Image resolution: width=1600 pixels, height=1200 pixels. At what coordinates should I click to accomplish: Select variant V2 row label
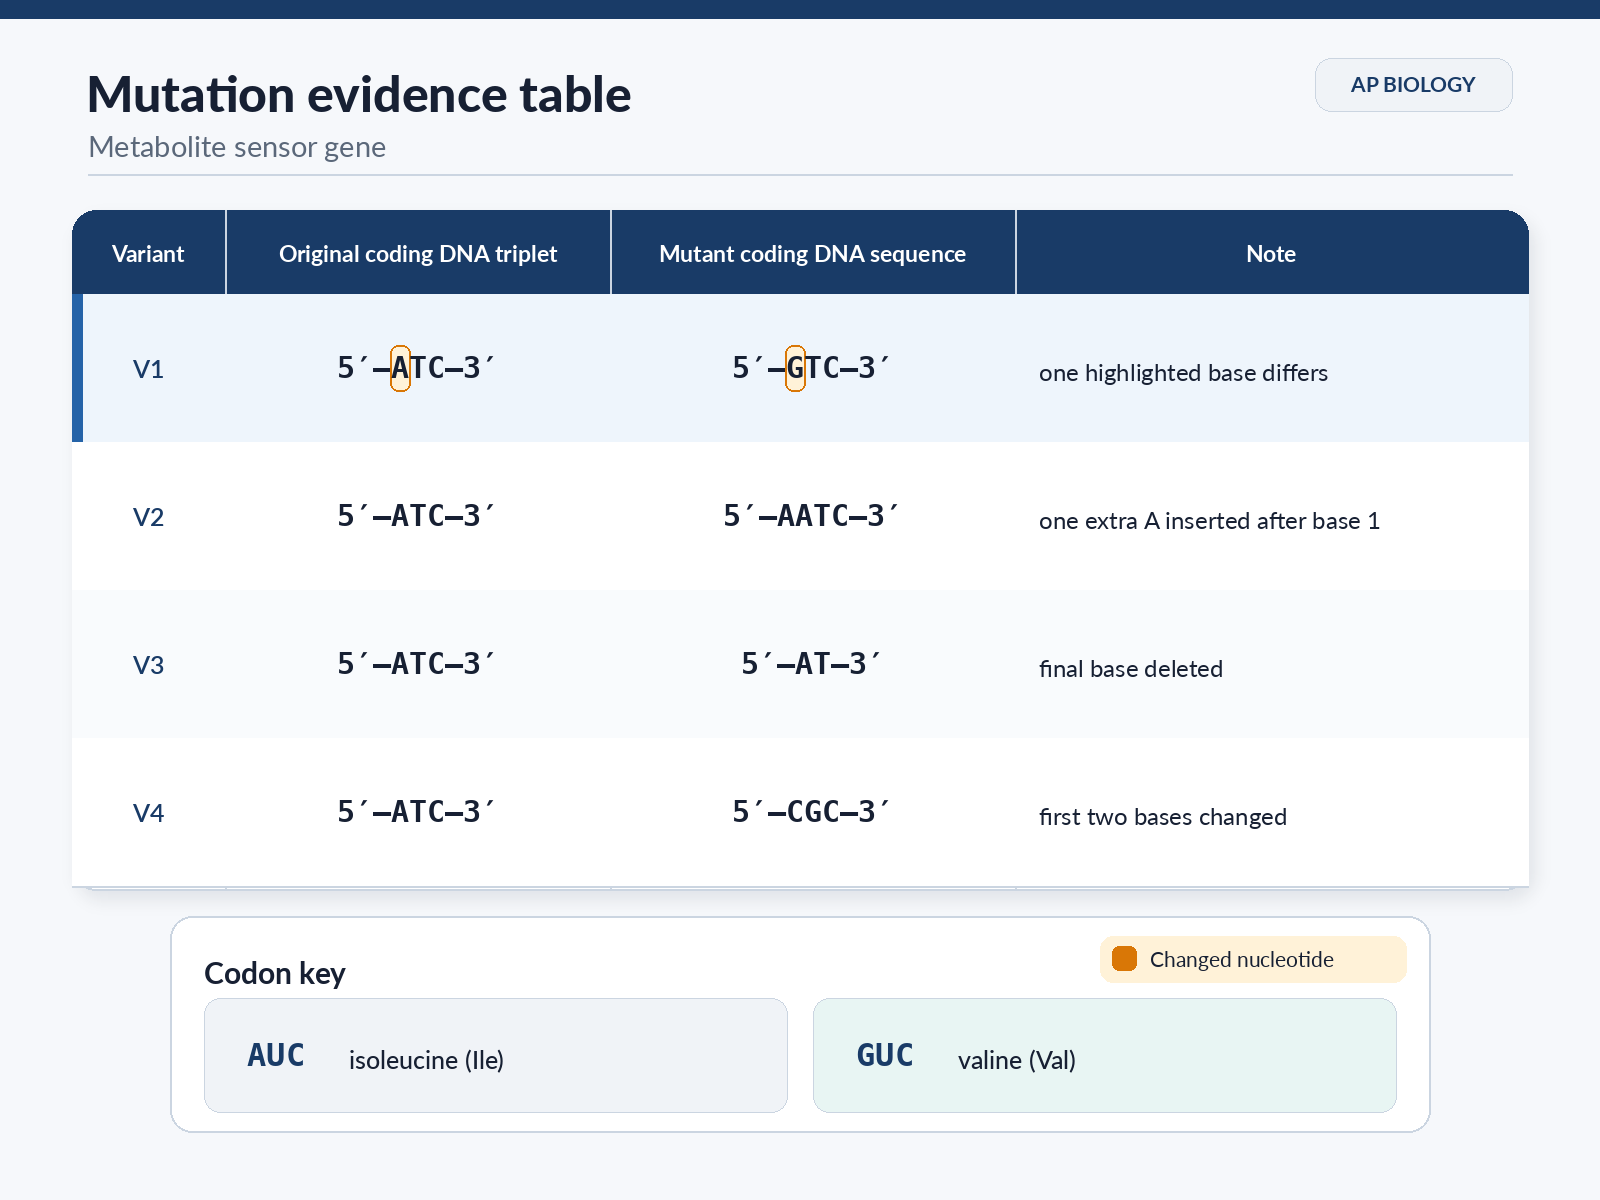[148, 517]
